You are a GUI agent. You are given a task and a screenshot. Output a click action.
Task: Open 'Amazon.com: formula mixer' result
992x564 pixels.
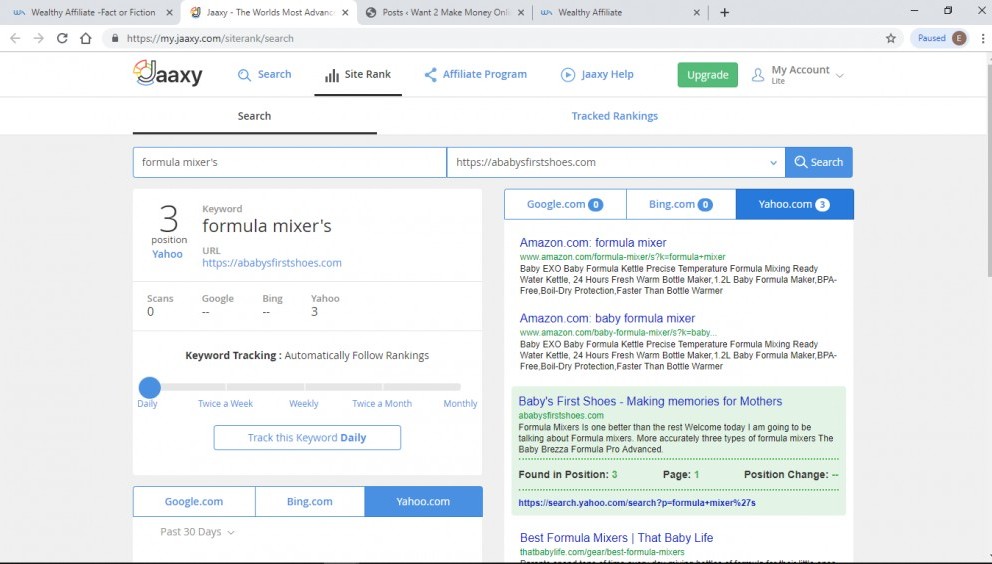pos(593,242)
